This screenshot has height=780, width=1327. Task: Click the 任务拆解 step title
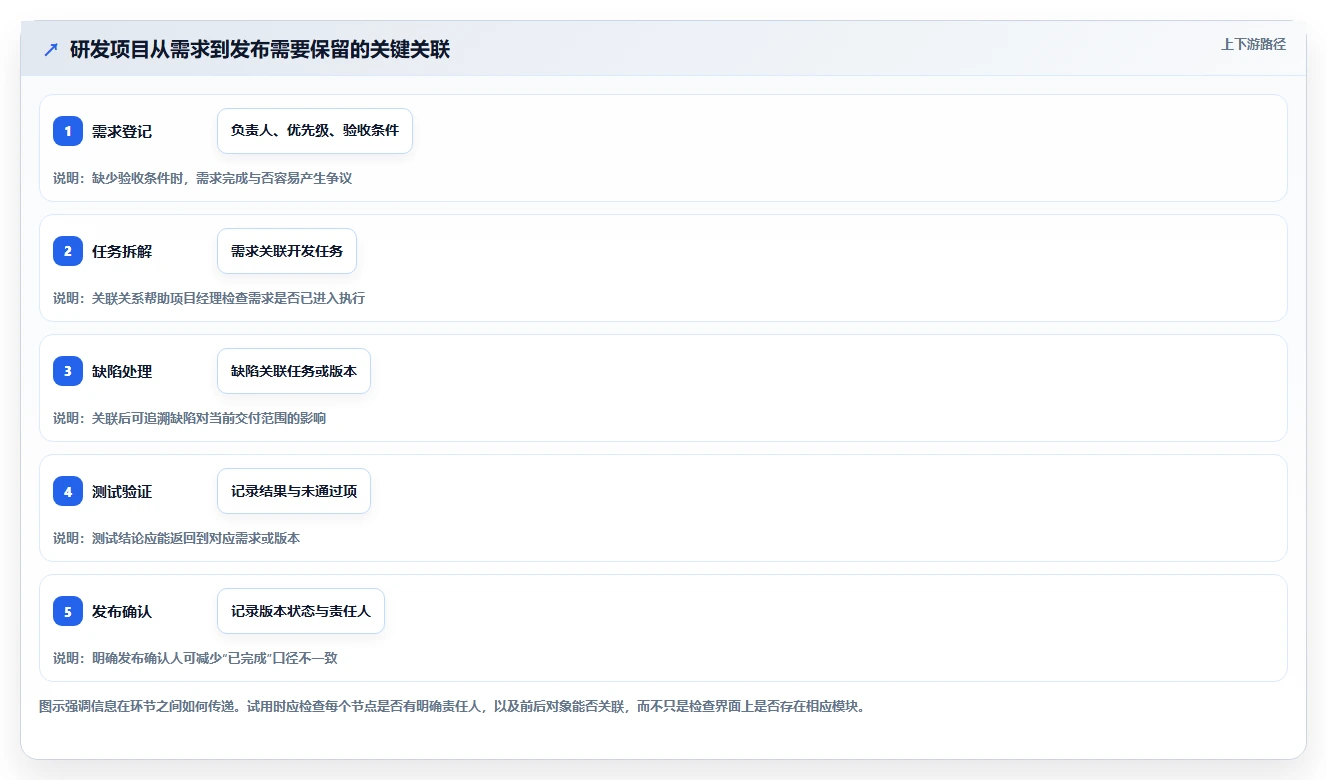pyautogui.click(x=122, y=251)
